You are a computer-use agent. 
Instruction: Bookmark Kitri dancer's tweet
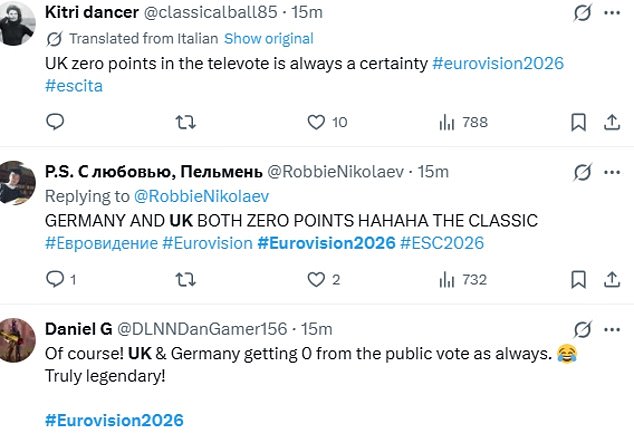tap(578, 122)
